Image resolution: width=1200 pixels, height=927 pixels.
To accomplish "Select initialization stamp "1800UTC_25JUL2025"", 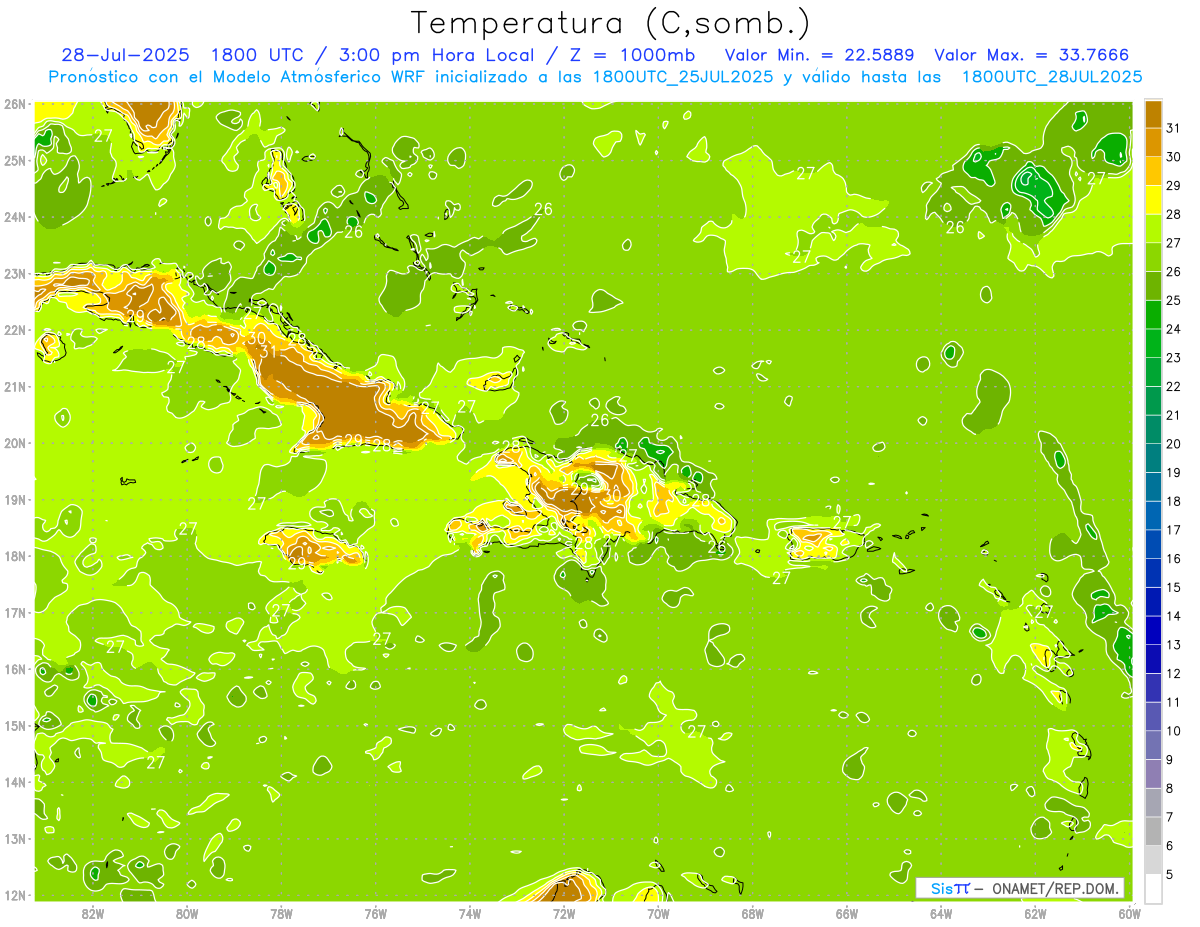I will coord(683,77).
